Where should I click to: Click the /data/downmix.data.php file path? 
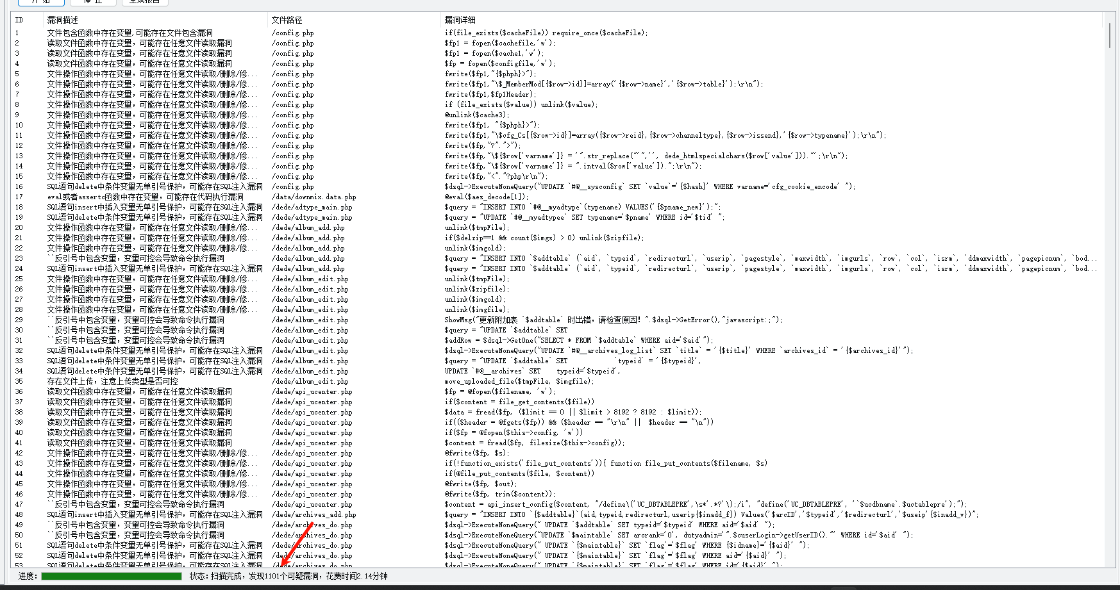(314, 196)
